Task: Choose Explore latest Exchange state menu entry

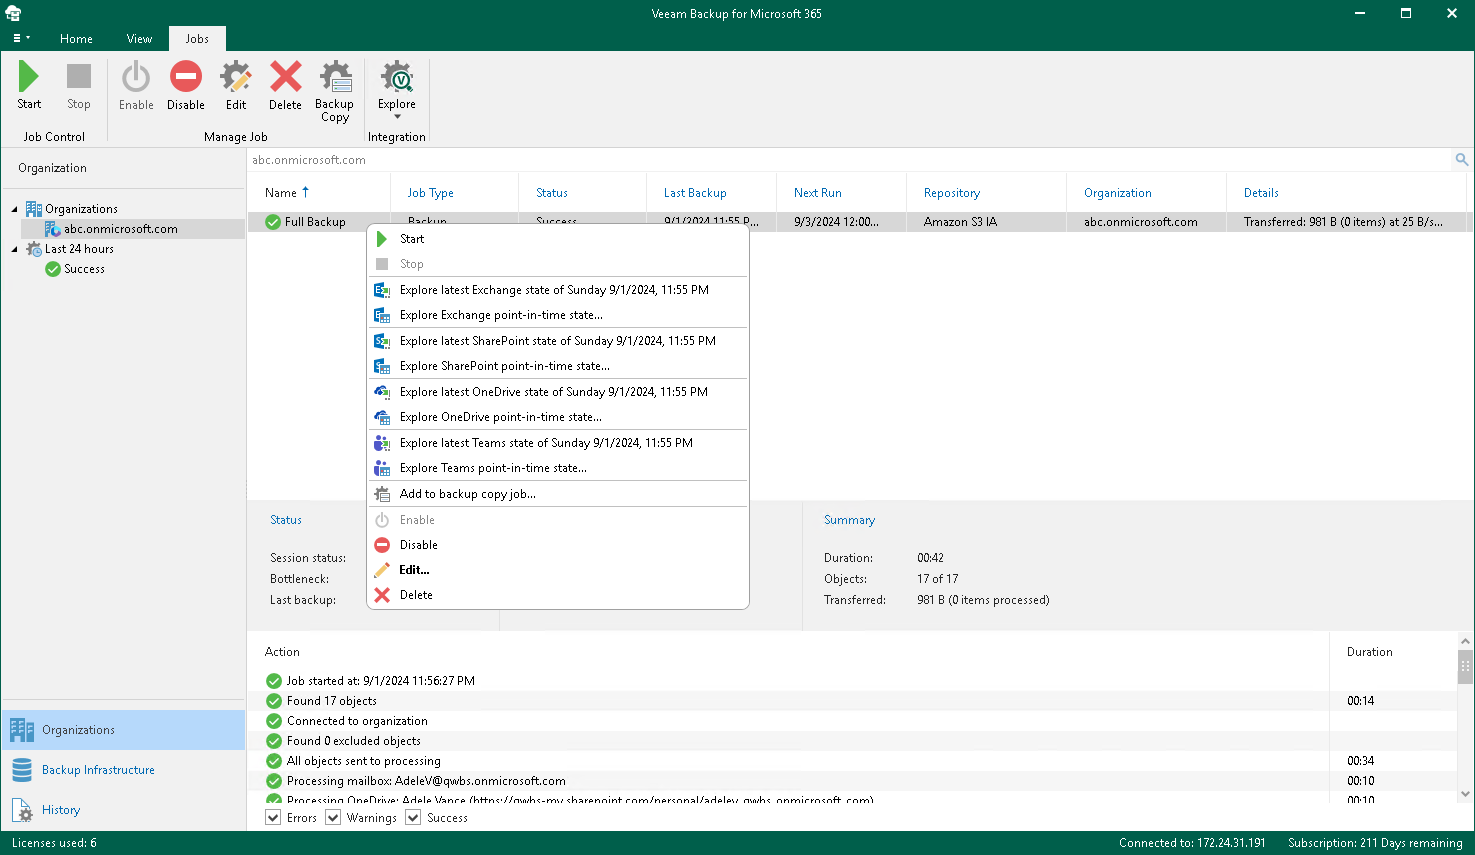Action: [558, 290]
